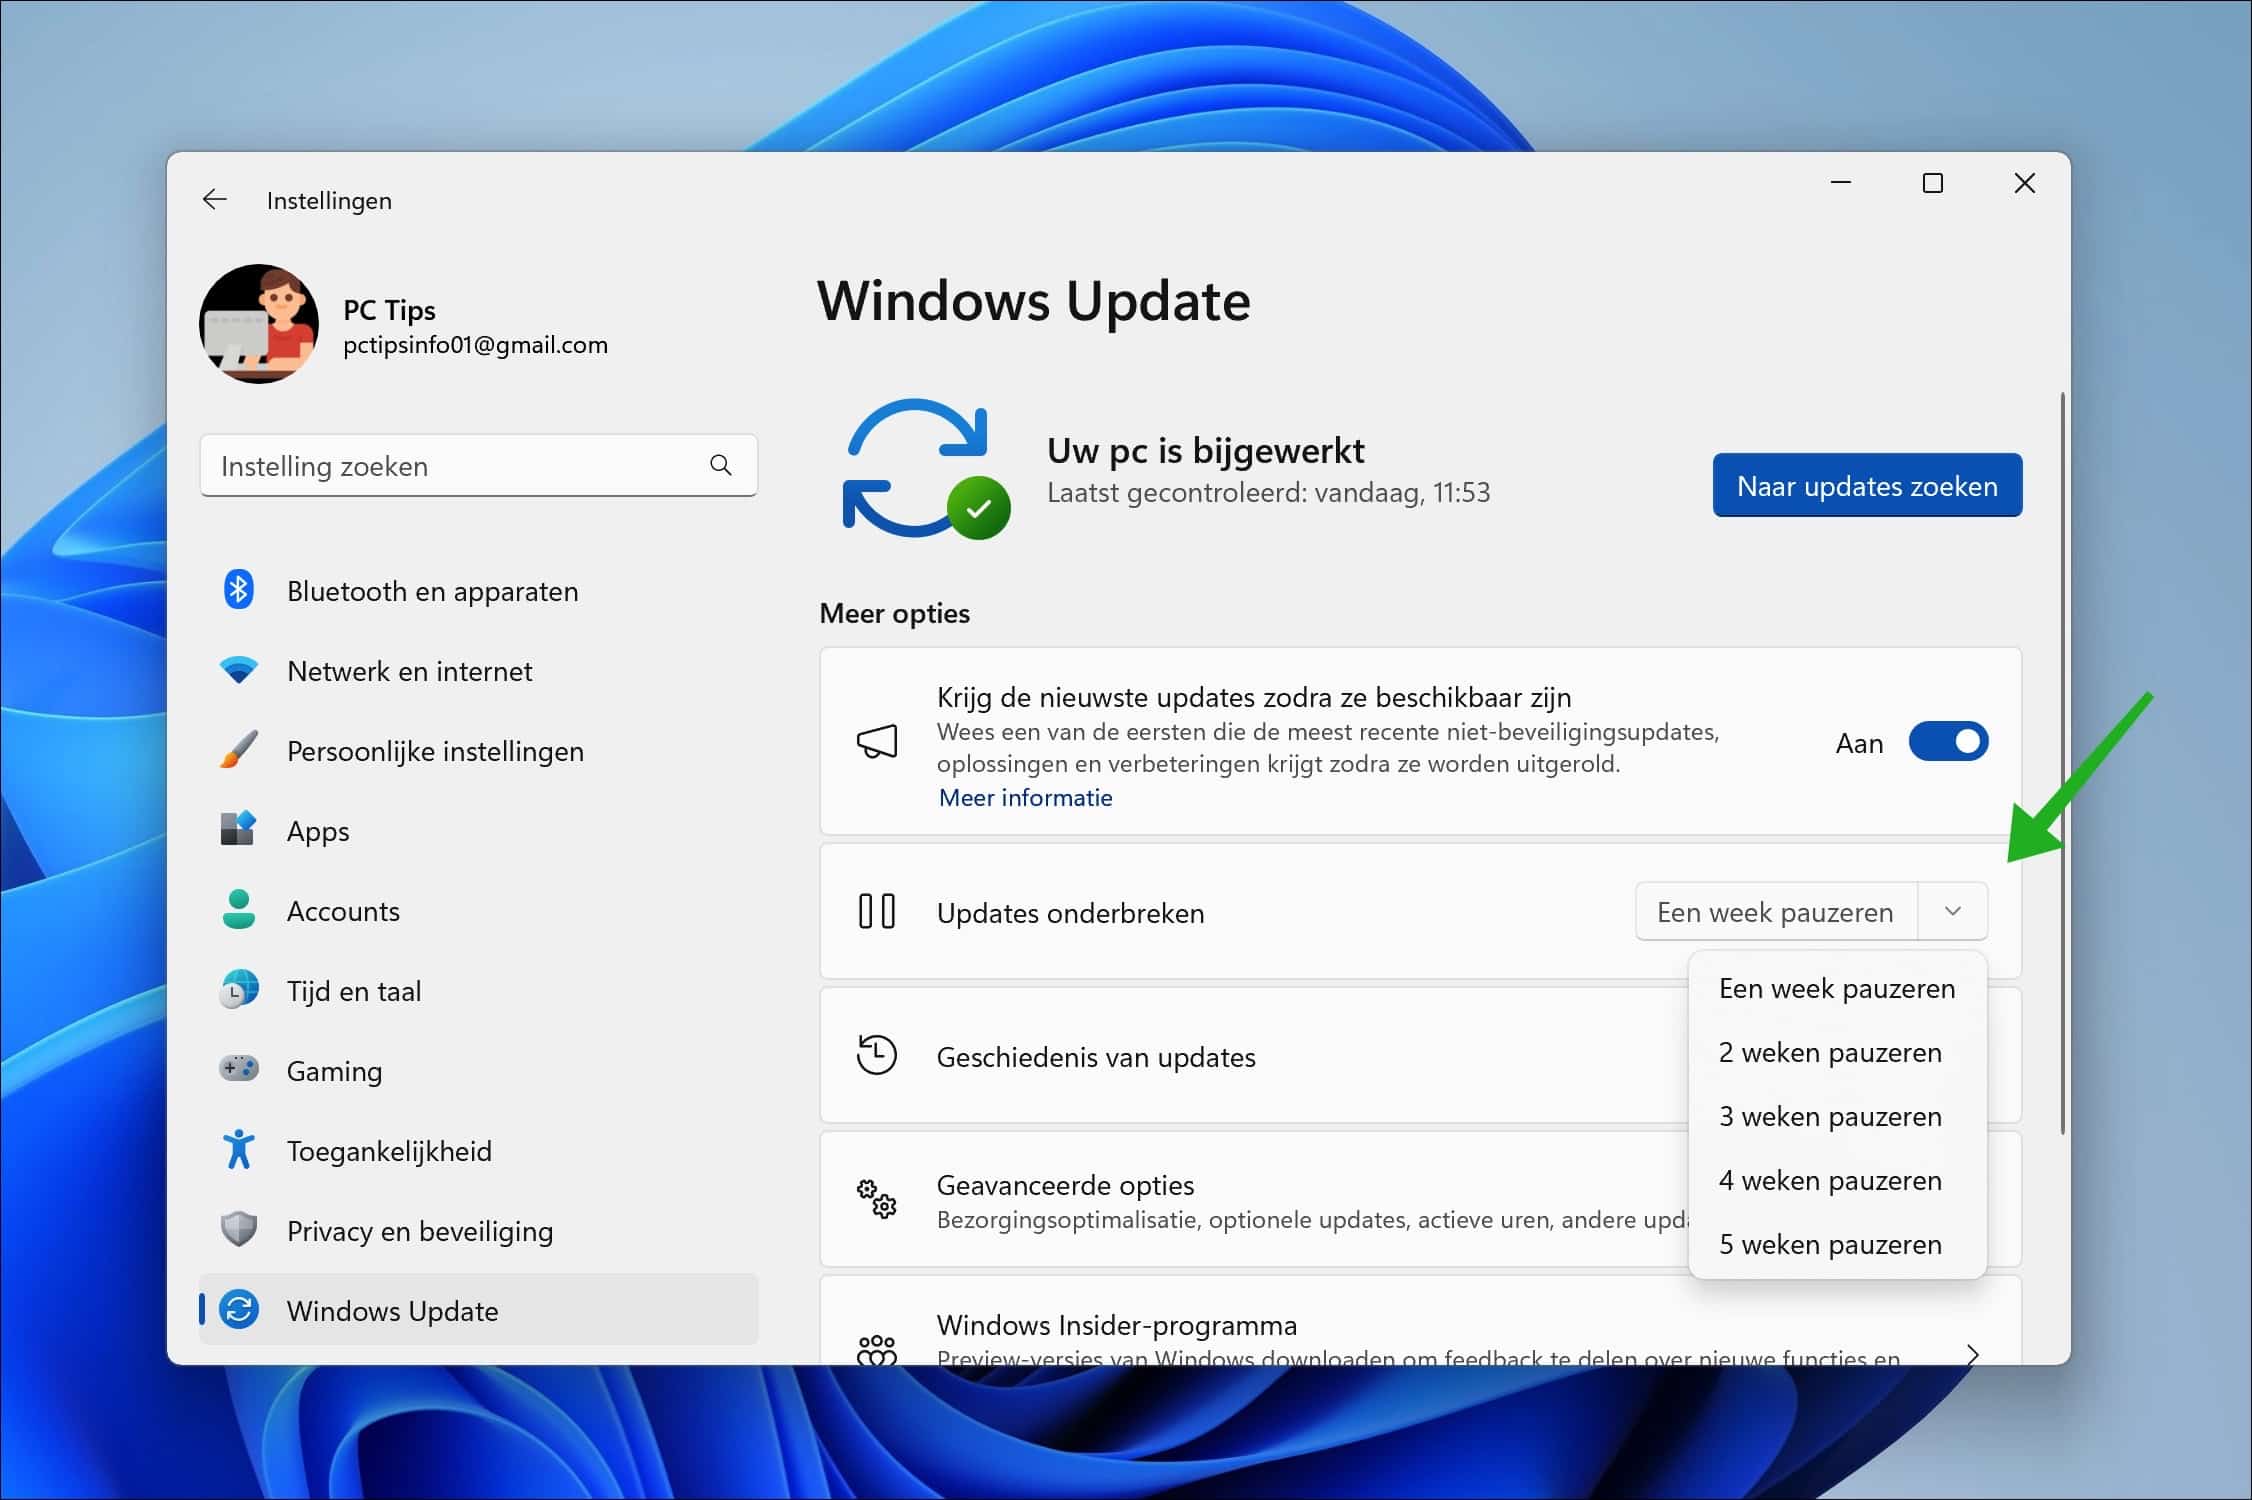The height and width of the screenshot is (1500, 2252).
Task: Open Tijd en taal settings
Action: (x=478, y=991)
